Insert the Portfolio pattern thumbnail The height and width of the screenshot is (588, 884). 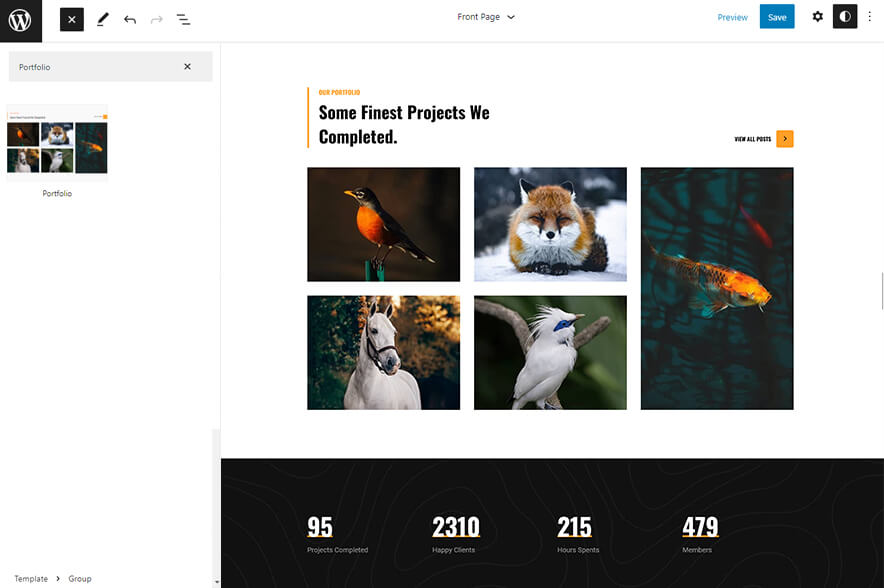[x=57, y=140]
